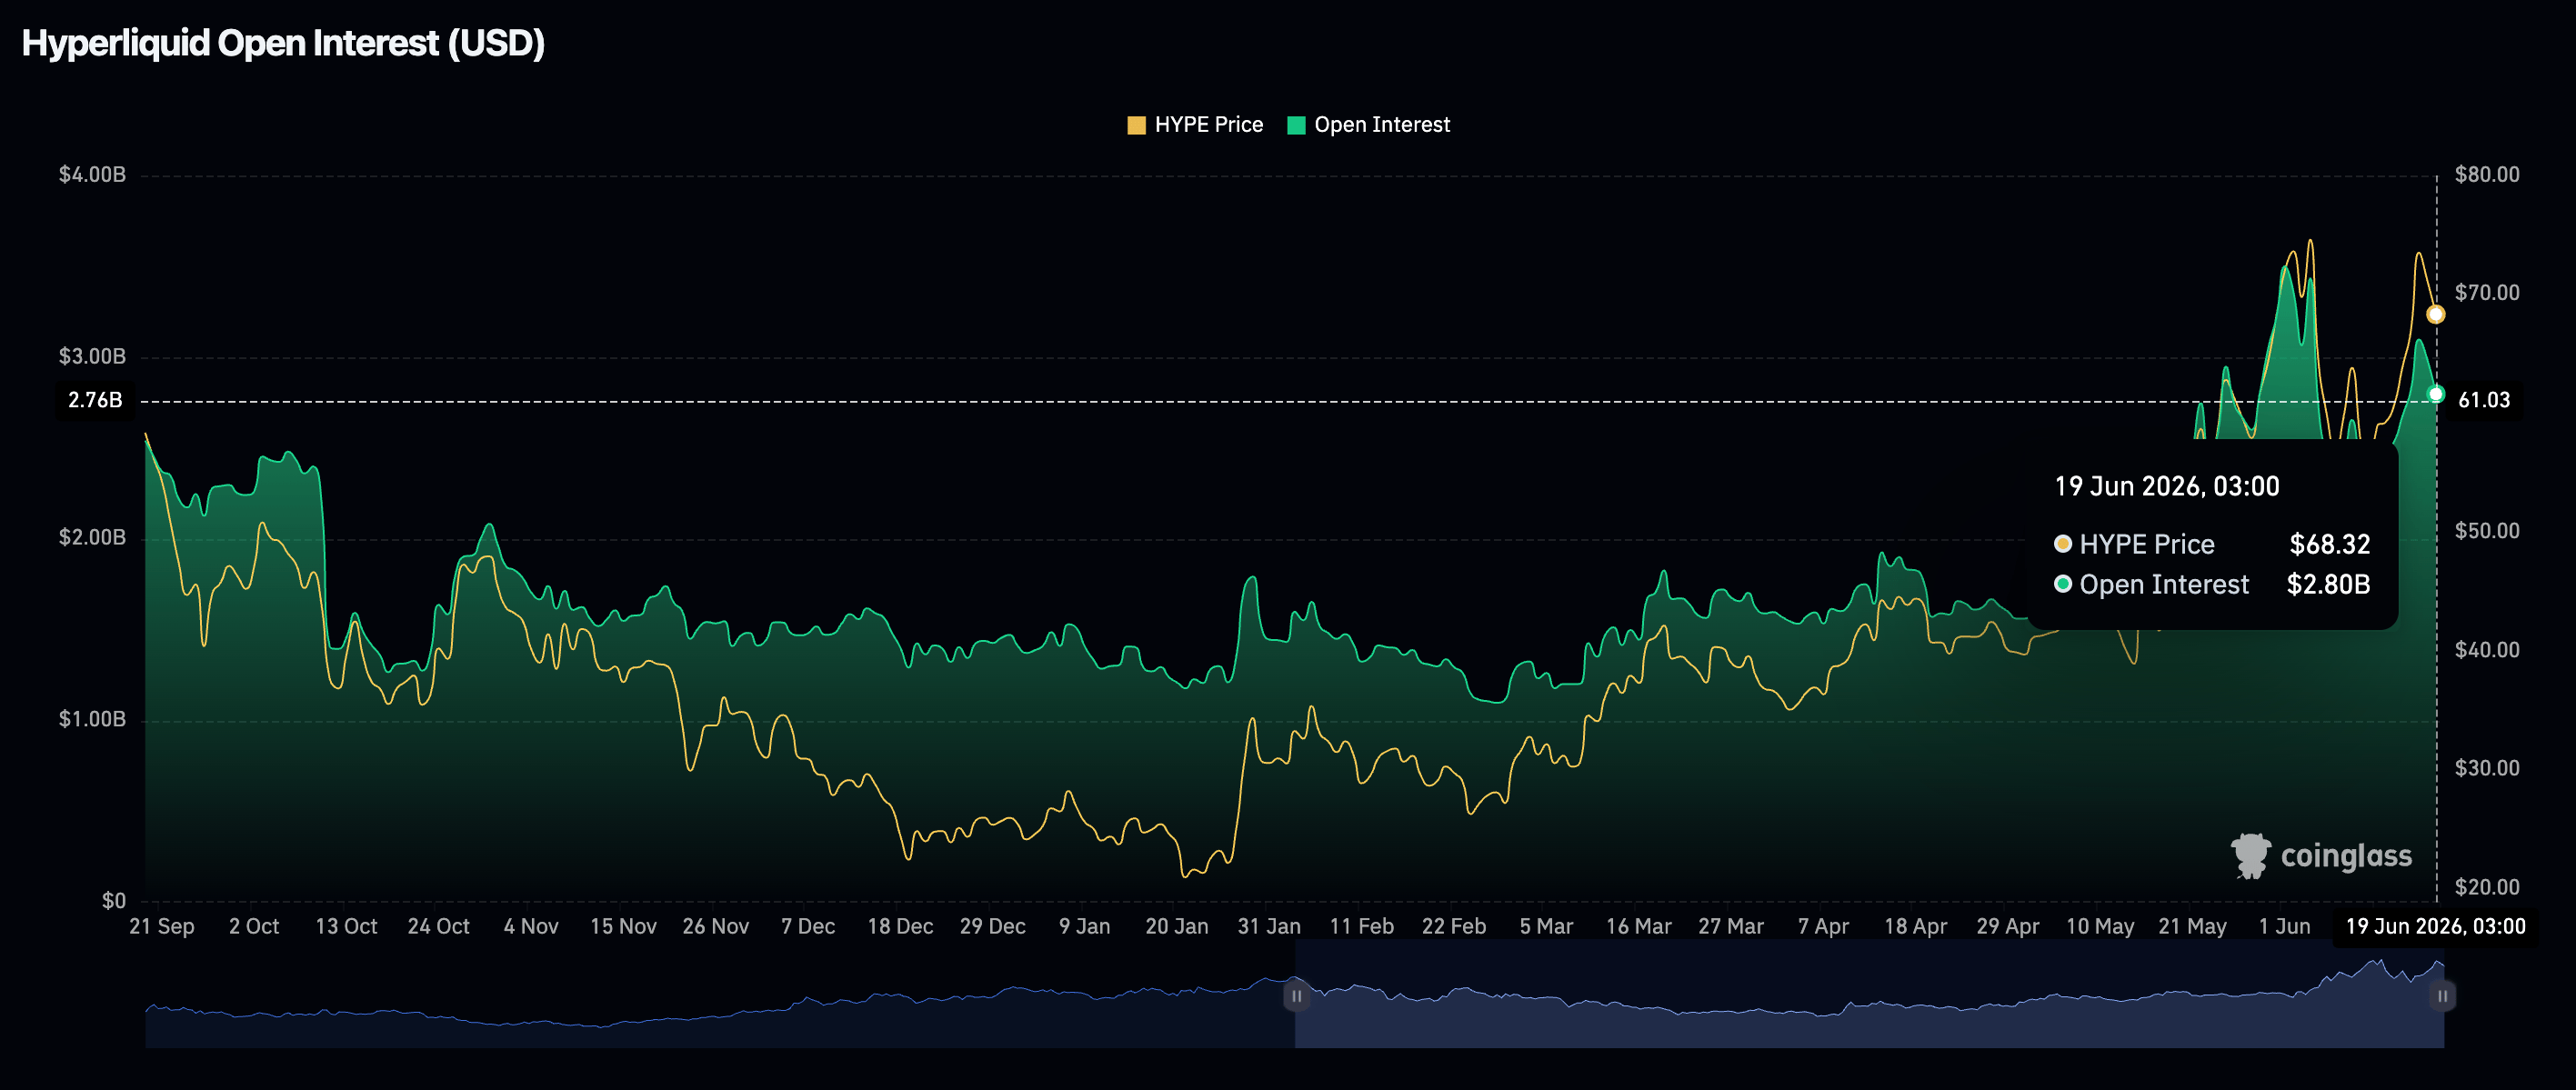Click the green Open Interest data point marker
The height and width of the screenshot is (1090, 2576).
(2436, 395)
